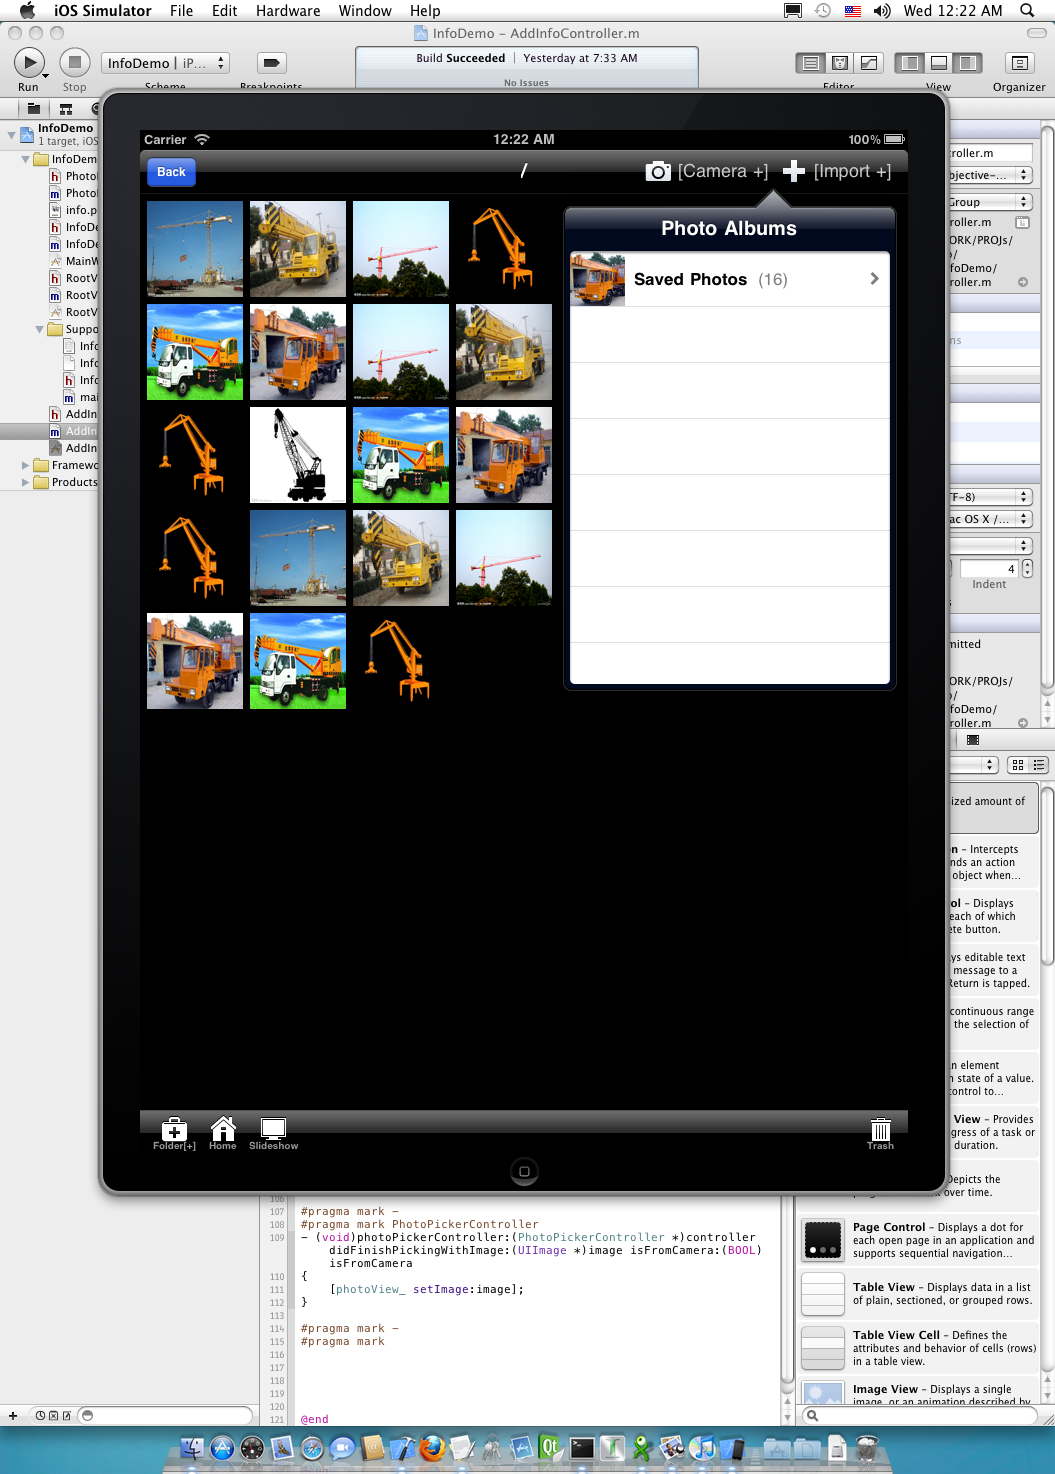The height and width of the screenshot is (1474, 1055).
Task: Open Finder from the Dock
Action: (x=192, y=1448)
